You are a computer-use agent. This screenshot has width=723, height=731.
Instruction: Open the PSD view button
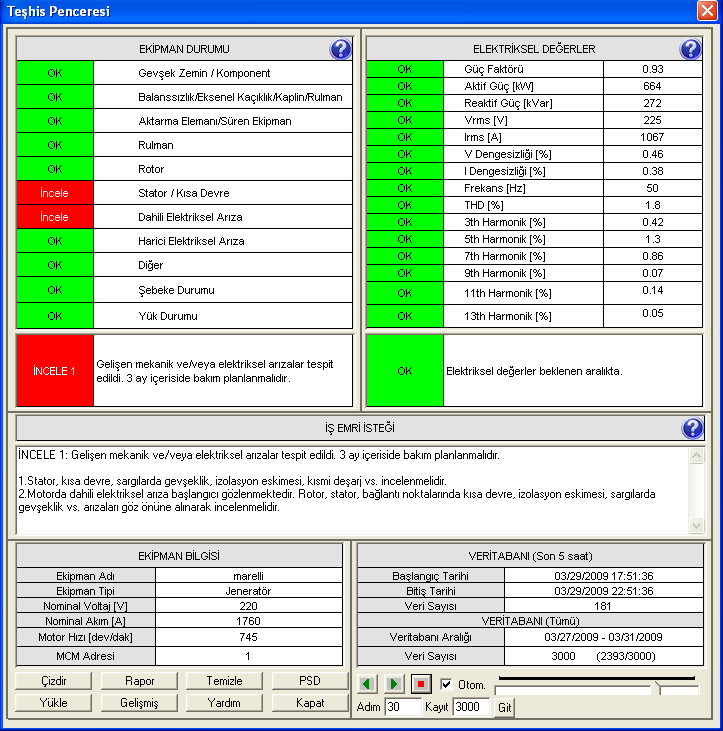tap(310, 681)
